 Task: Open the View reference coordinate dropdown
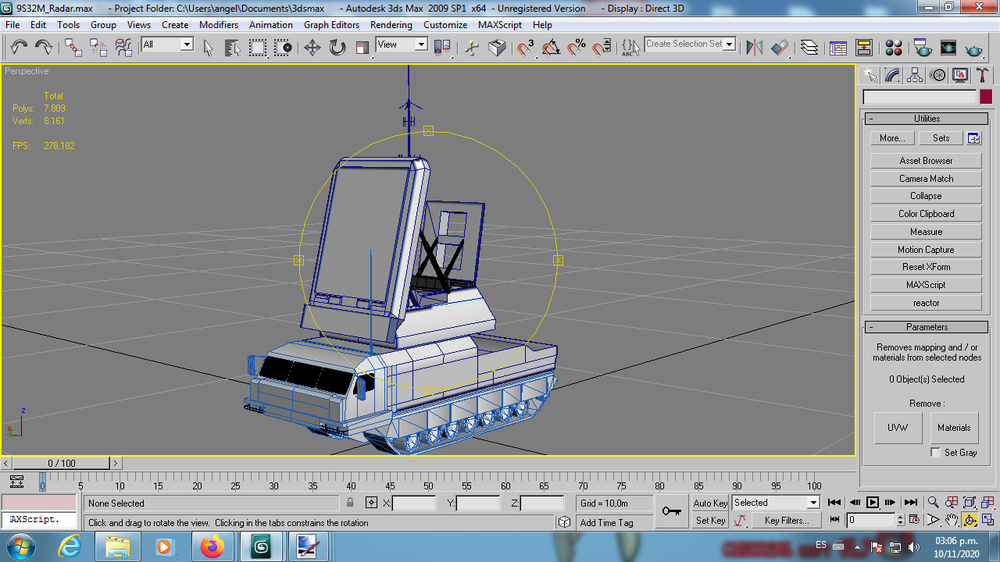tap(401, 45)
